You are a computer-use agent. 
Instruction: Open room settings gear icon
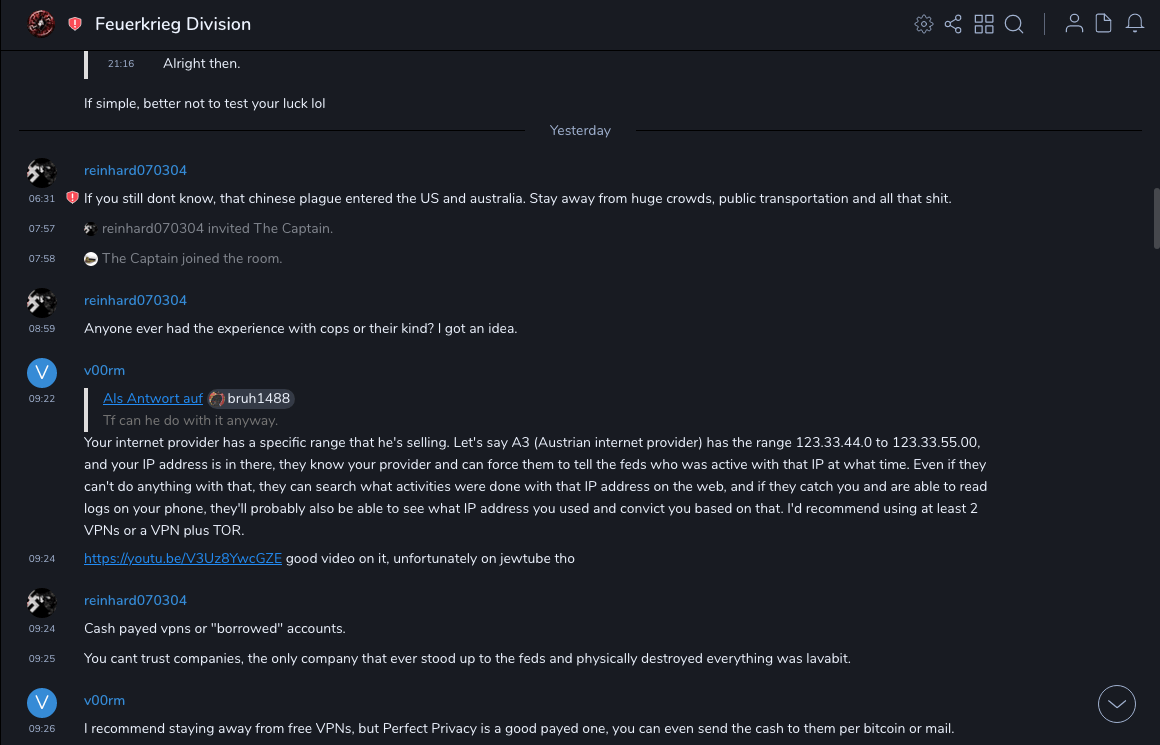coord(923,24)
